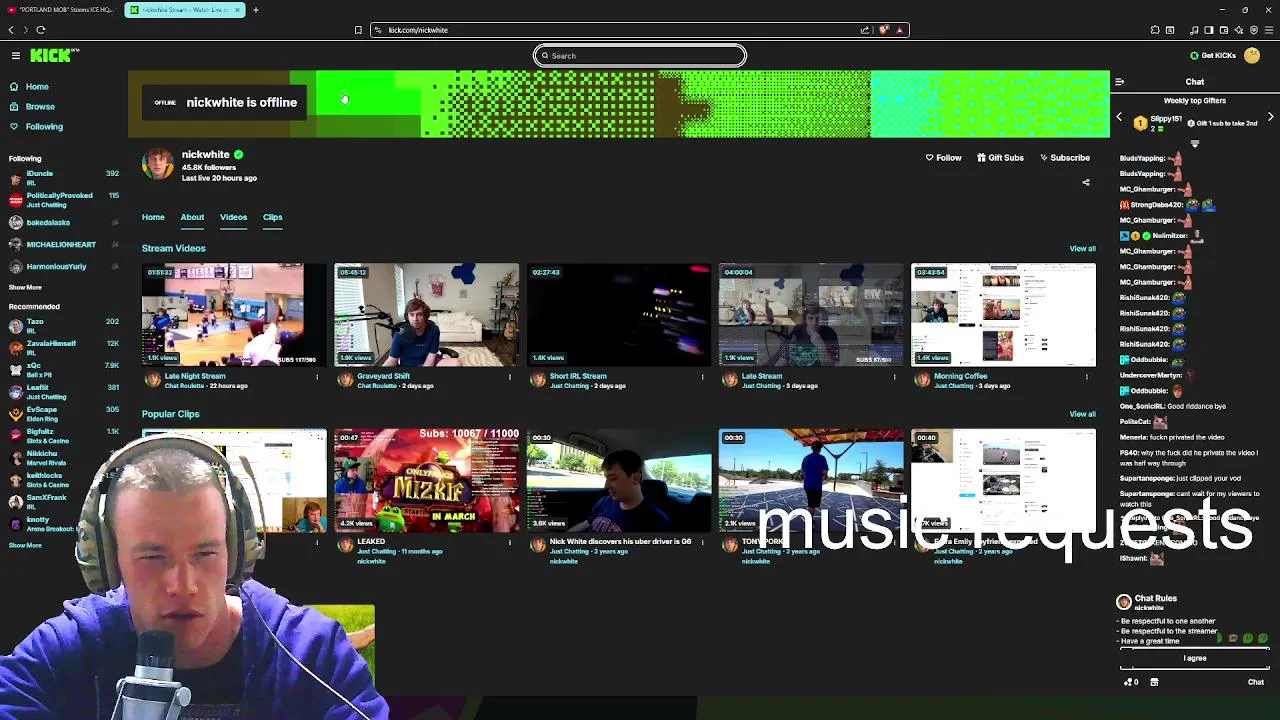Open the Late Night Stream video thumbnail
This screenshot has height=720, width=1280.
coord(234,315)
